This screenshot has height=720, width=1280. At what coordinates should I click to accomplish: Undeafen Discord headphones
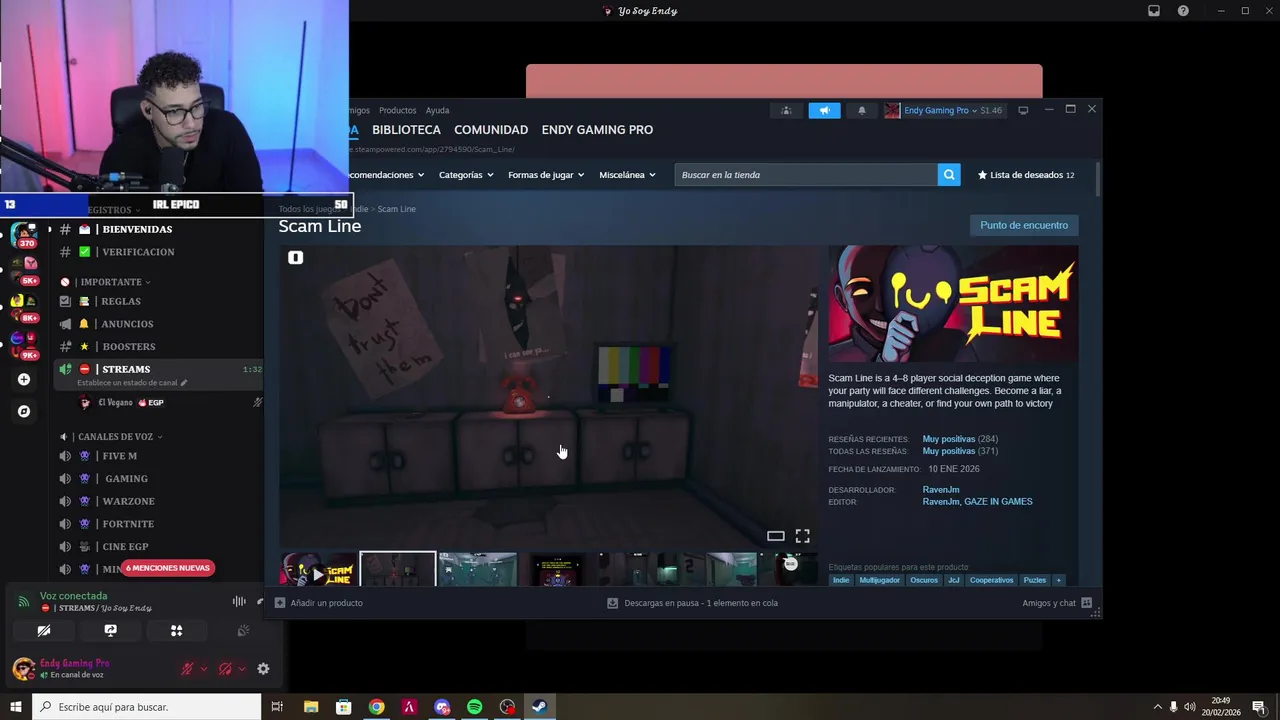point(225,669)
